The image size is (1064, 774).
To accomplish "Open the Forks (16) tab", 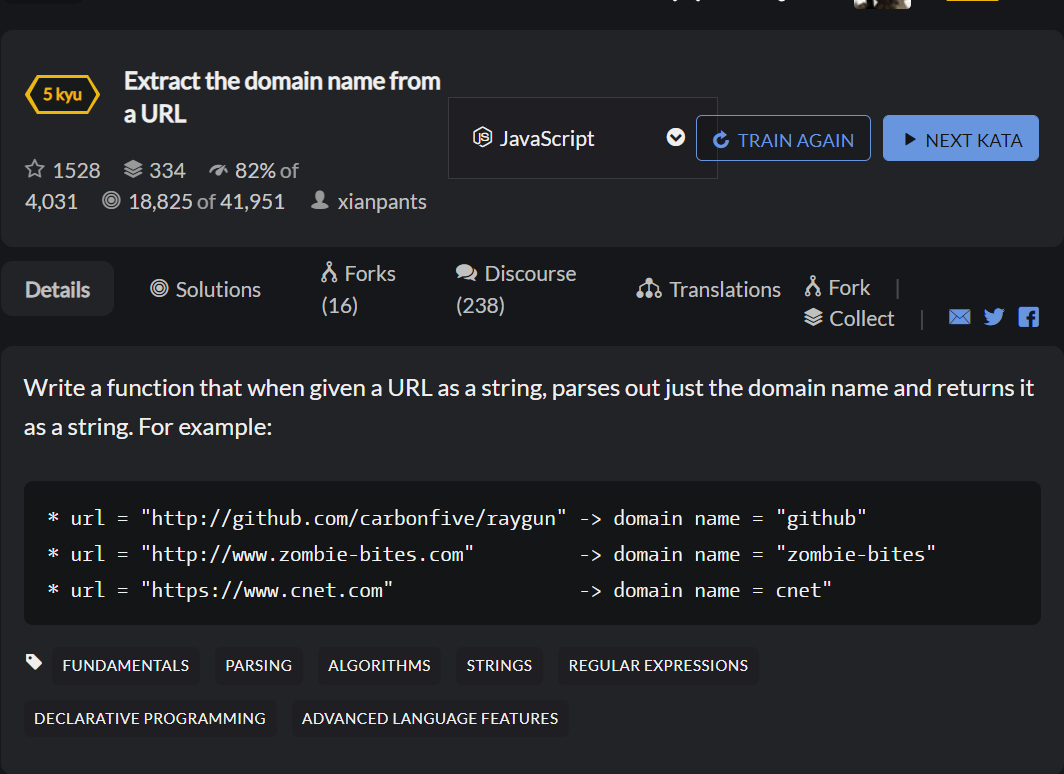I will 358,289.
